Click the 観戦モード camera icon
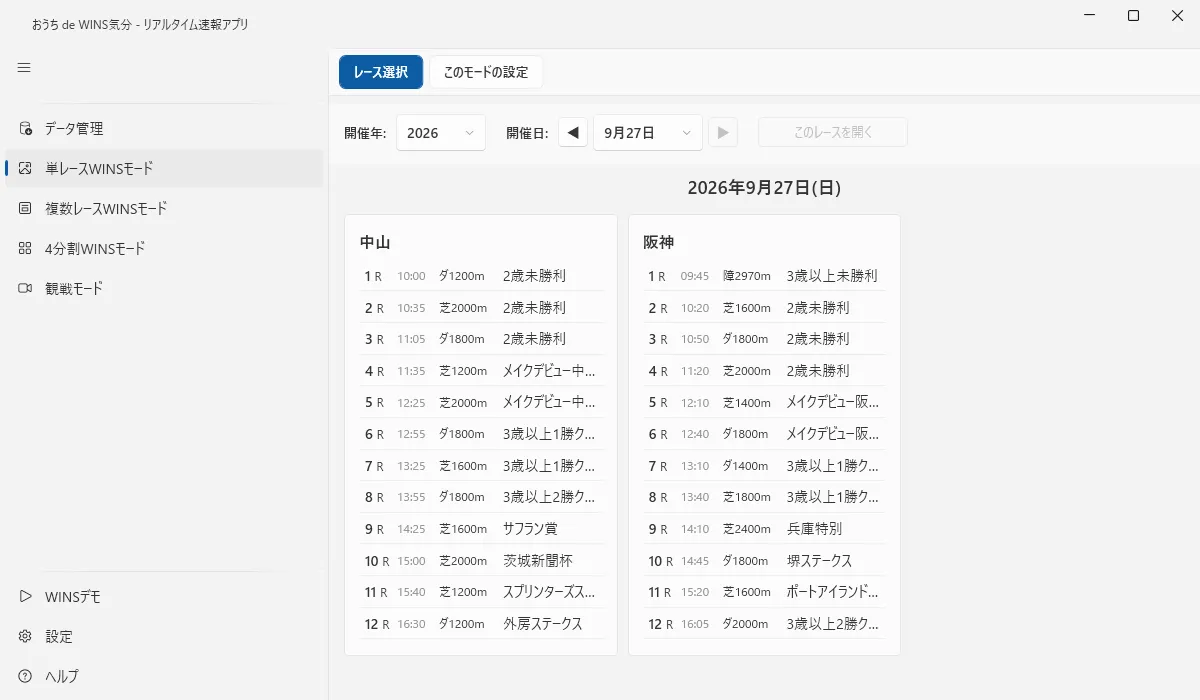The width and height of the screenshot is (1200, 700). [x=25, y=289]
